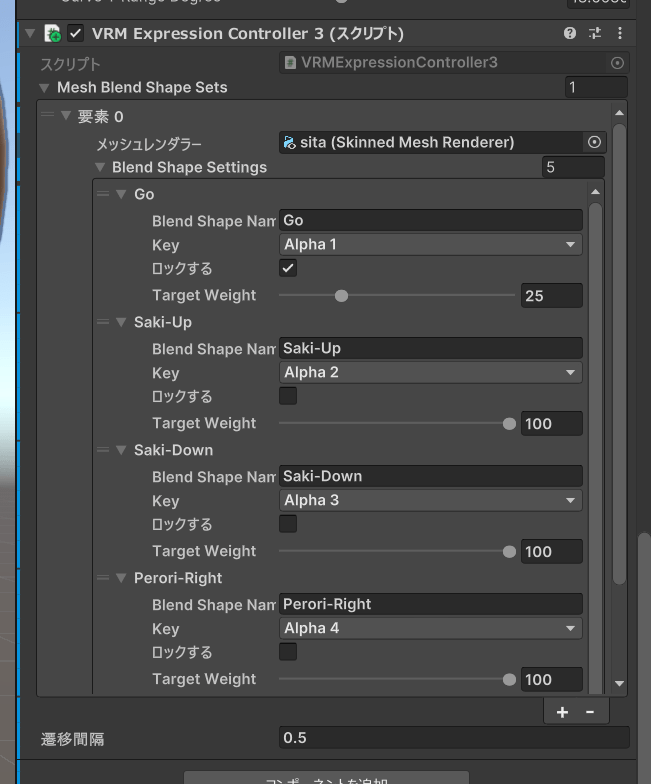Viewport: 651px width, 784px height.
Task: Click drag handle of Saki-Up entry
Action: tap(102, 322)
